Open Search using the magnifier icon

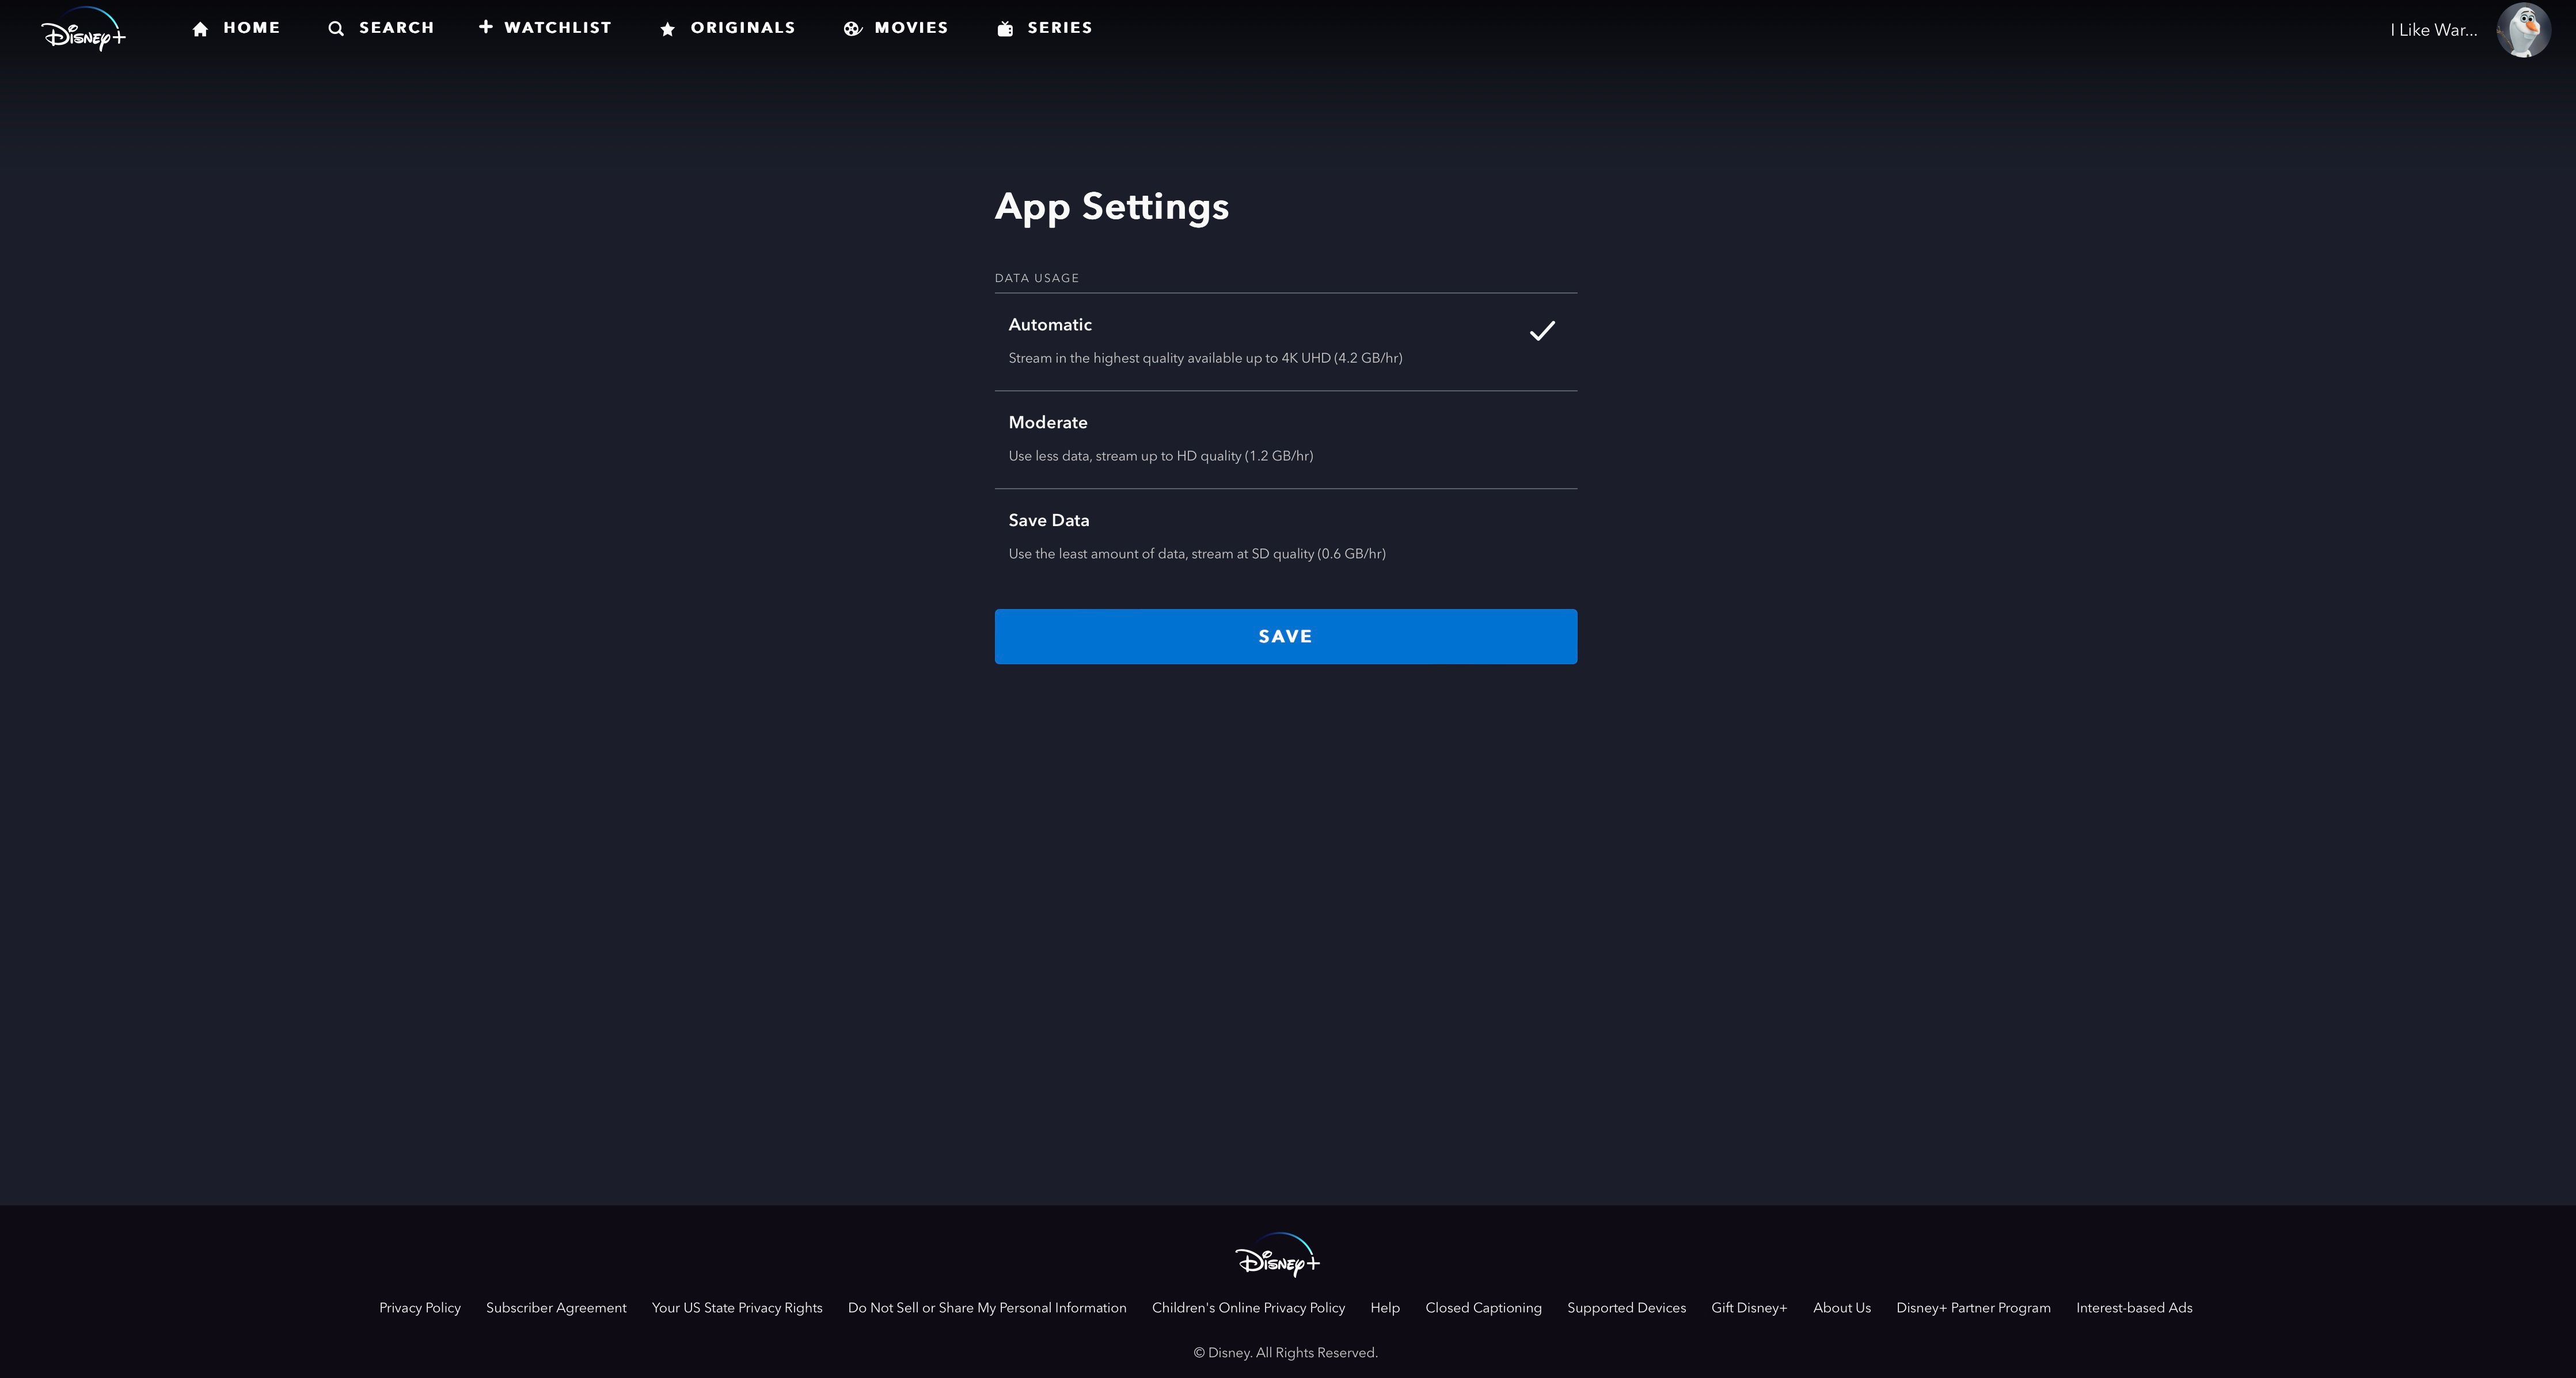pyautogui.click(x=336, y=27)
